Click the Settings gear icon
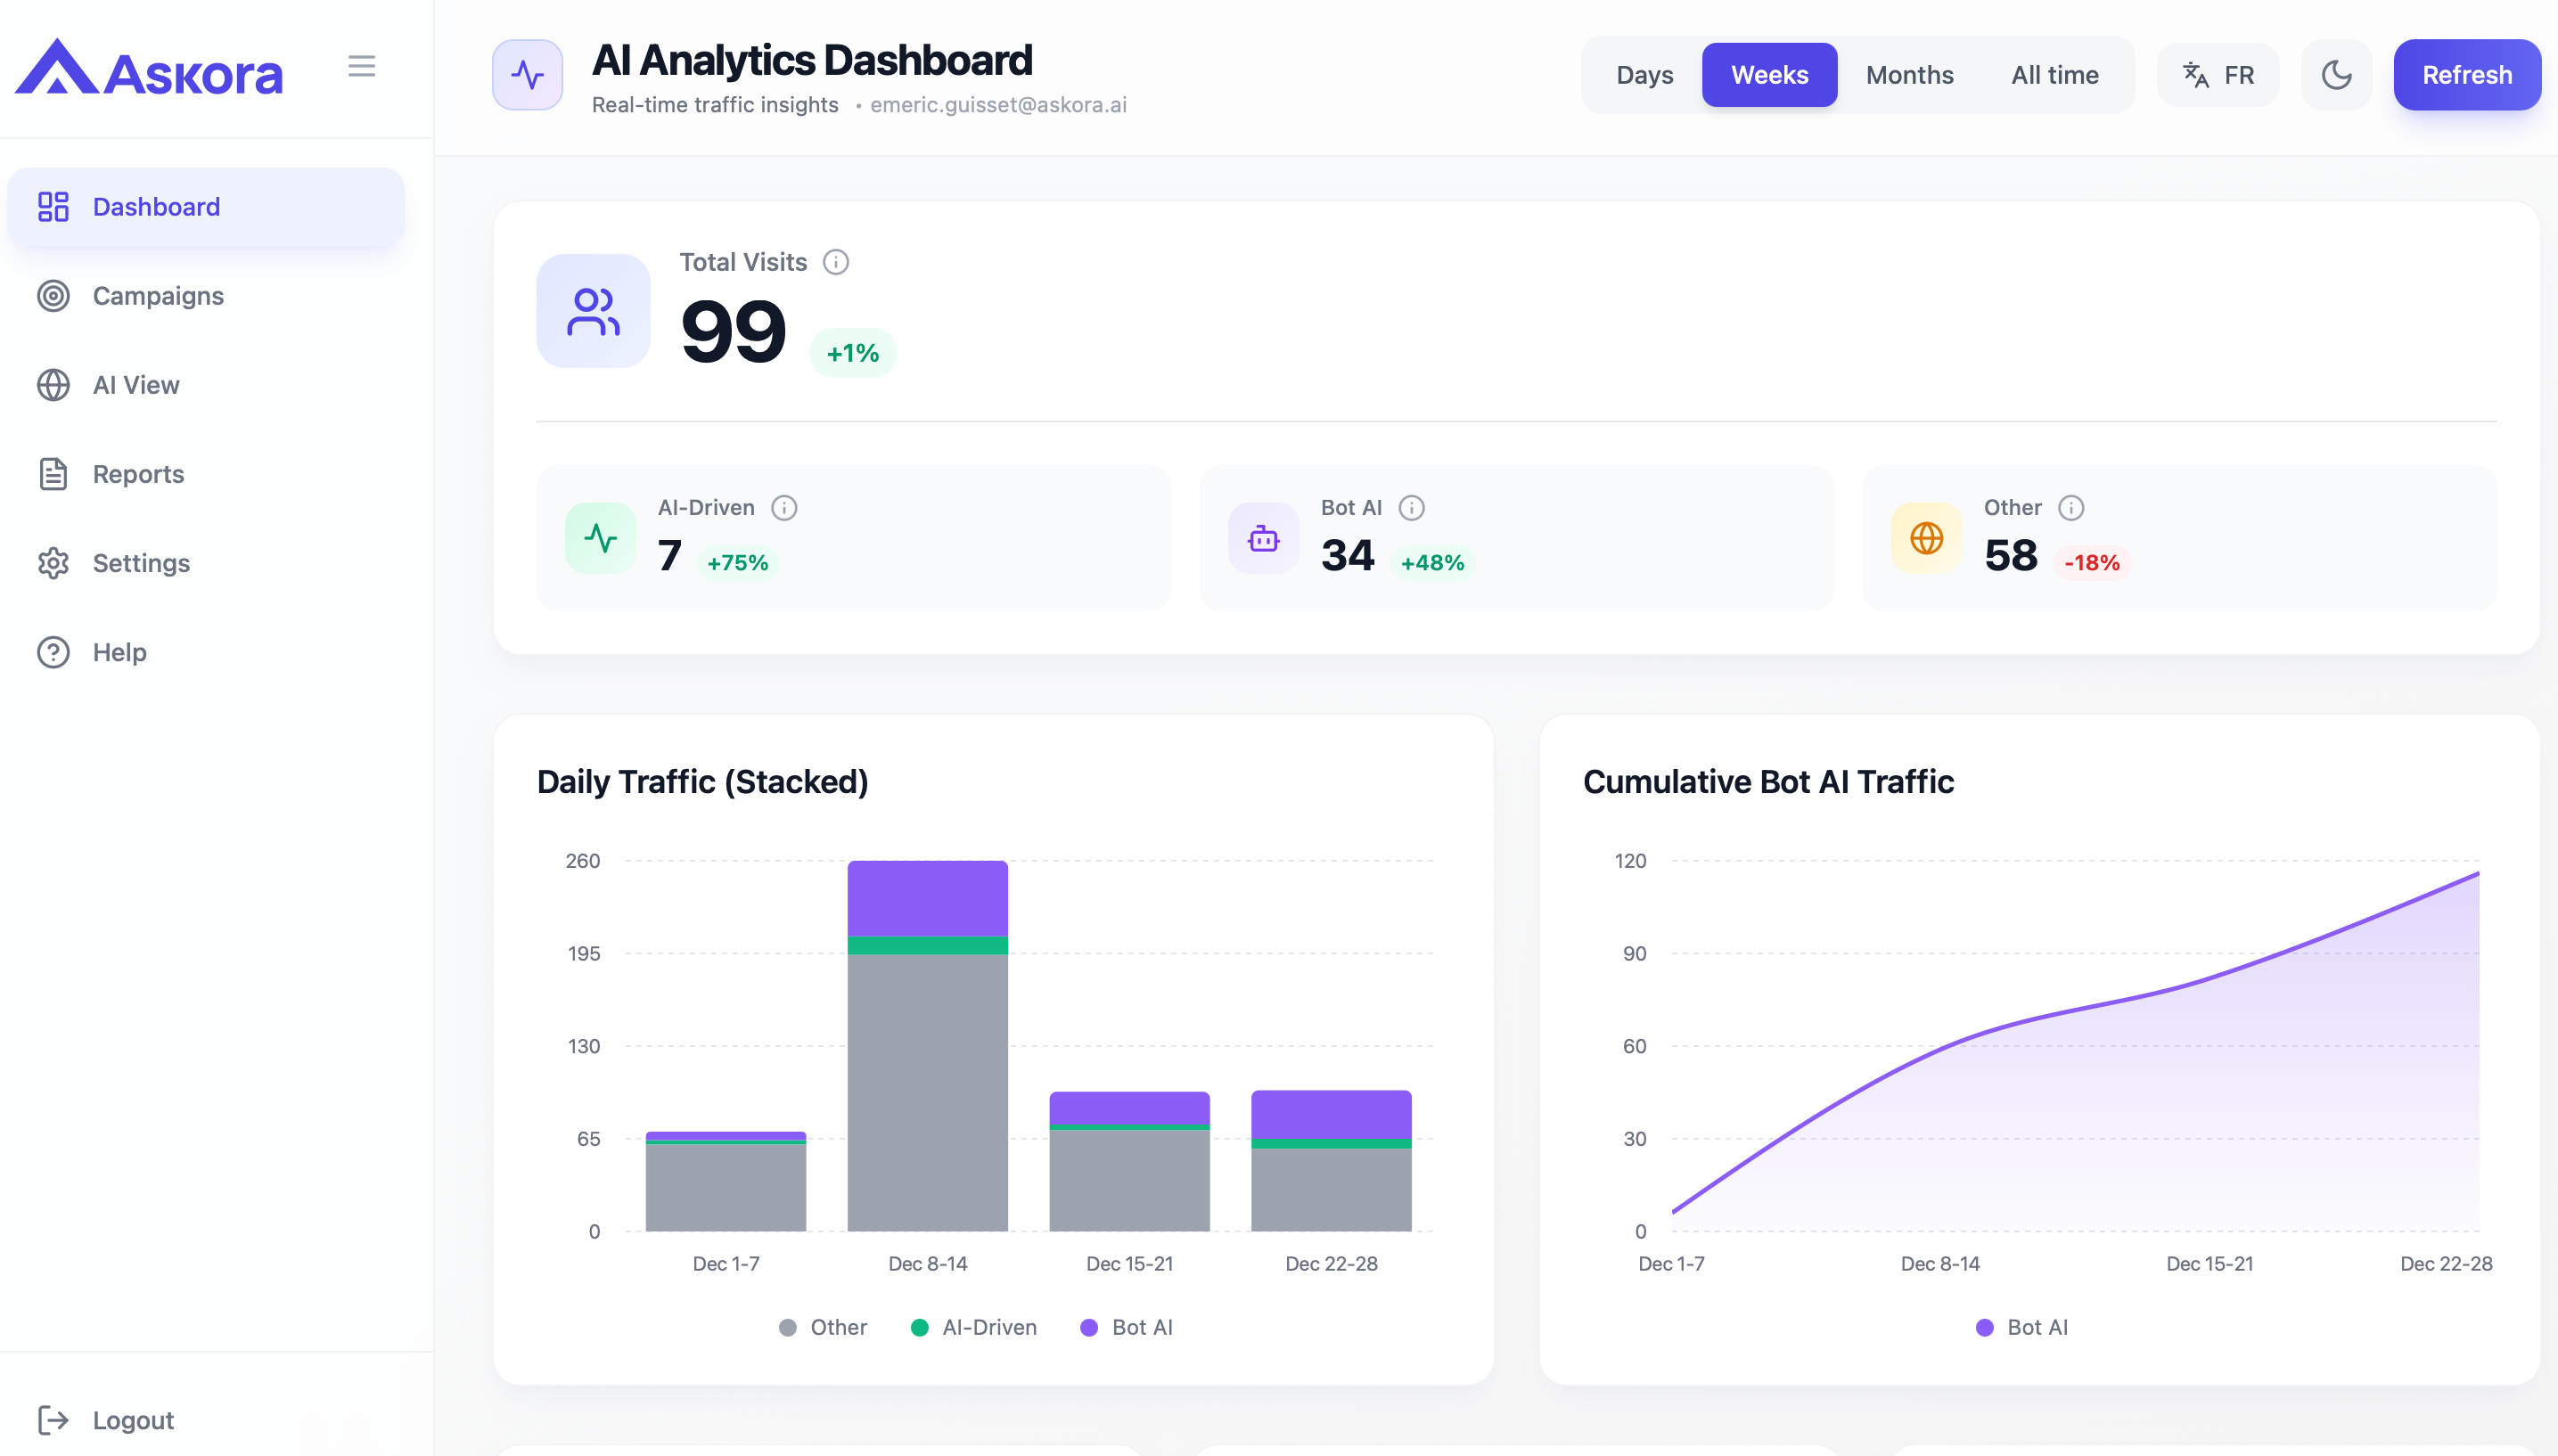The width and height of the screenshot is (2558, 1456). [53, 563]
